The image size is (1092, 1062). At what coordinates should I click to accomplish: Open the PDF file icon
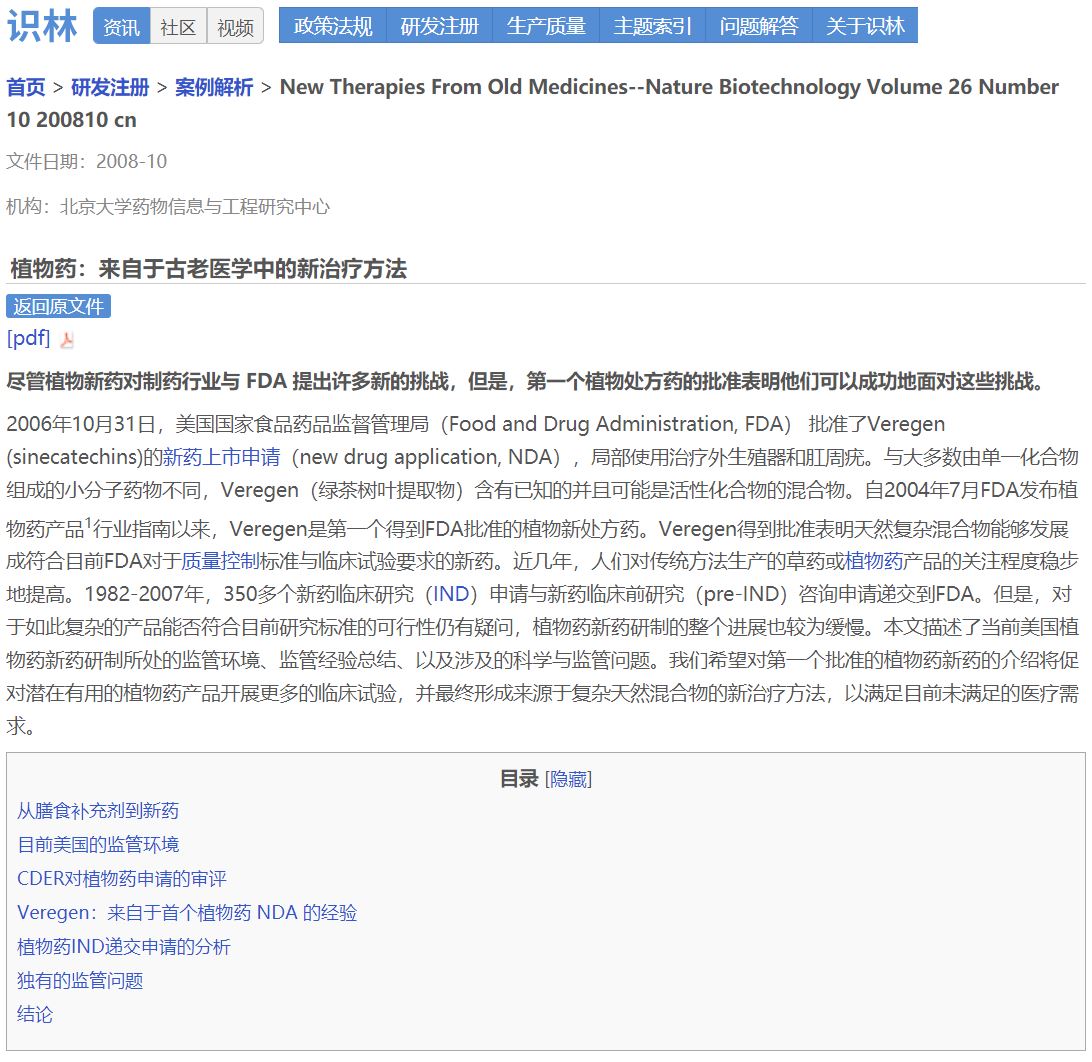(x=68, y=340)
